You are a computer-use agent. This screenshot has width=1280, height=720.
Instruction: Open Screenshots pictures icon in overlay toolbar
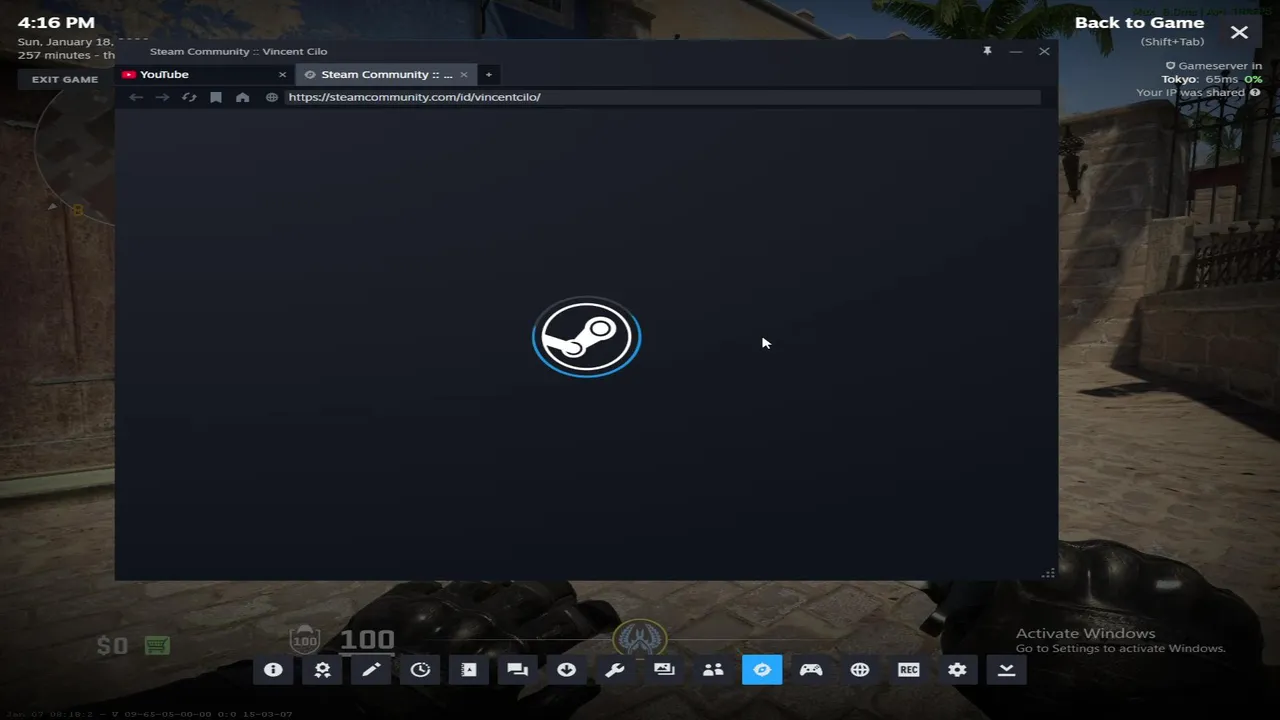[x=664, y=670]
